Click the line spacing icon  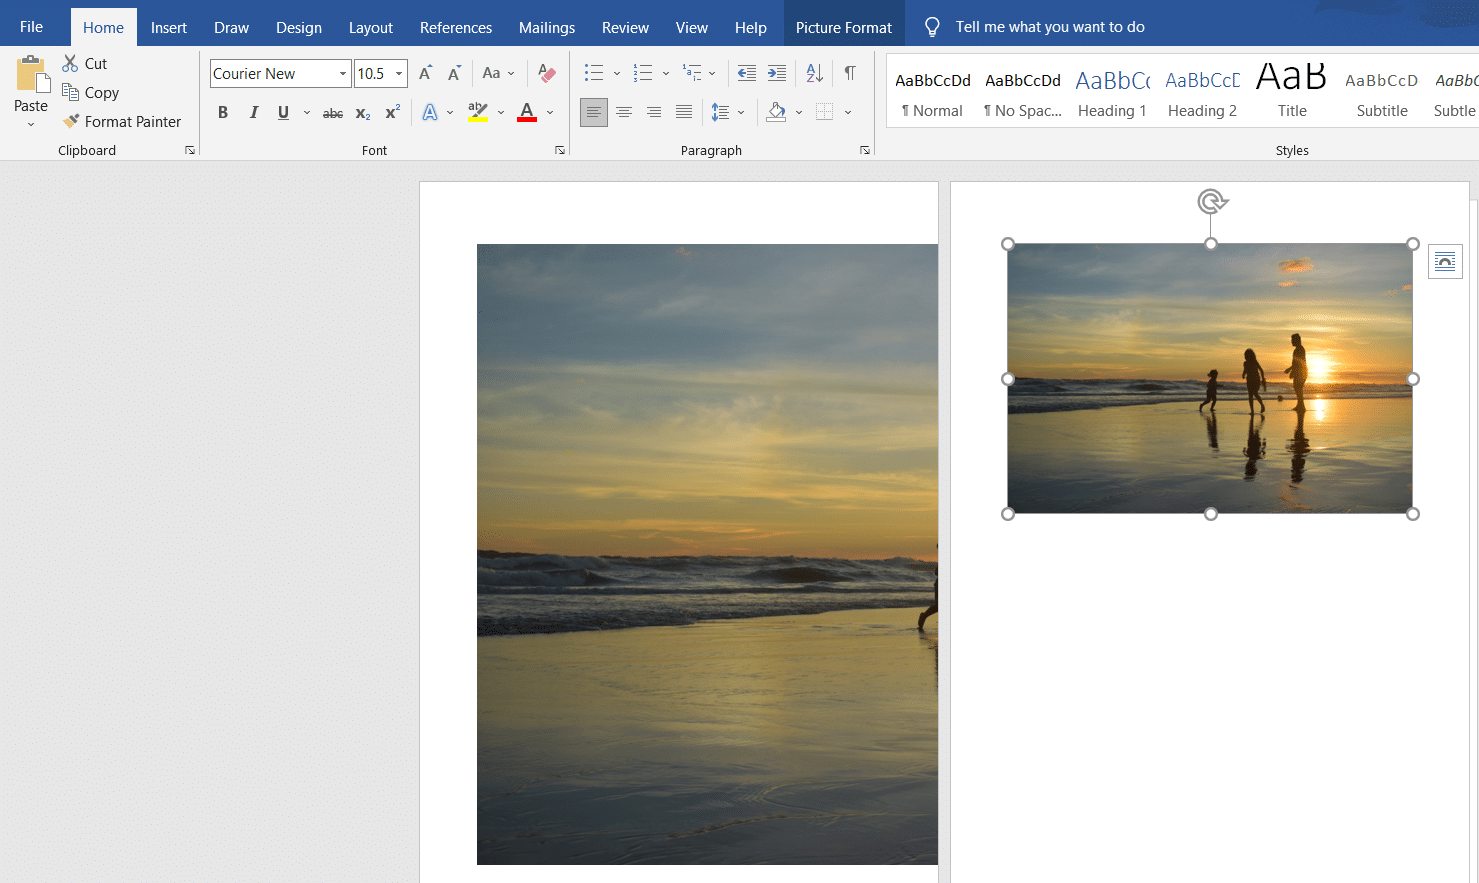[720, 112]
